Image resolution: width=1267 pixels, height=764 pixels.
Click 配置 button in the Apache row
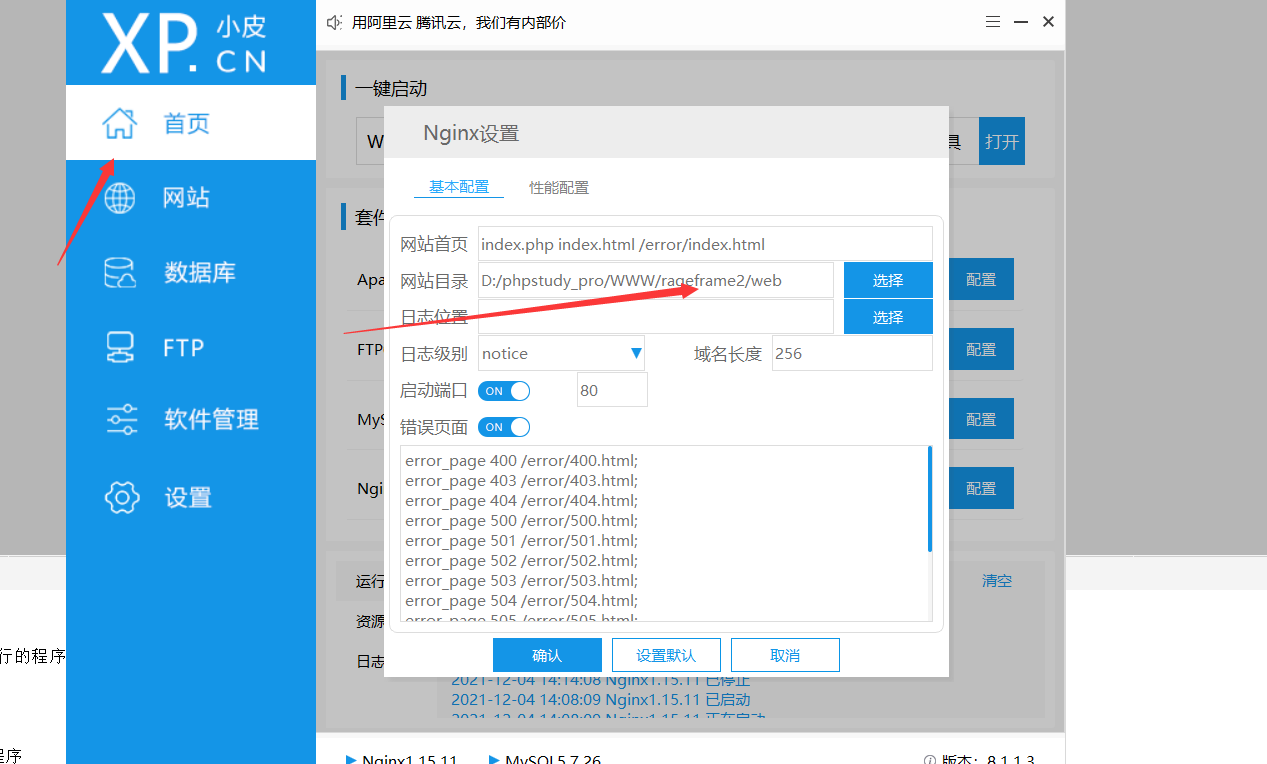point(981,279)
